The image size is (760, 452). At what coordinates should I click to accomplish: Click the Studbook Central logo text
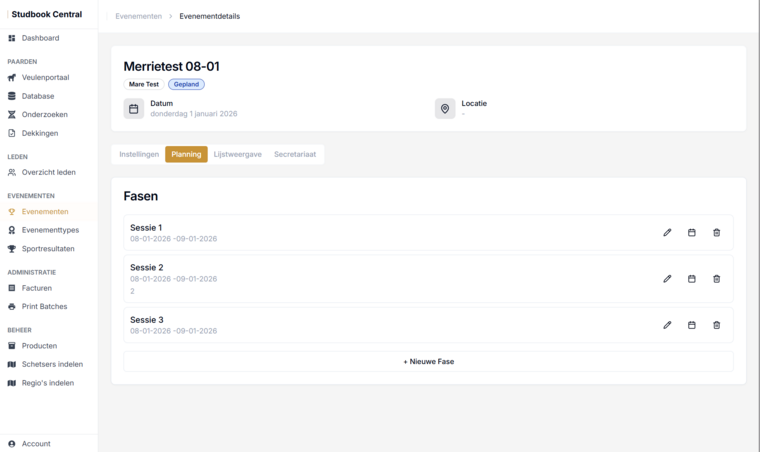tap(47, 15)
